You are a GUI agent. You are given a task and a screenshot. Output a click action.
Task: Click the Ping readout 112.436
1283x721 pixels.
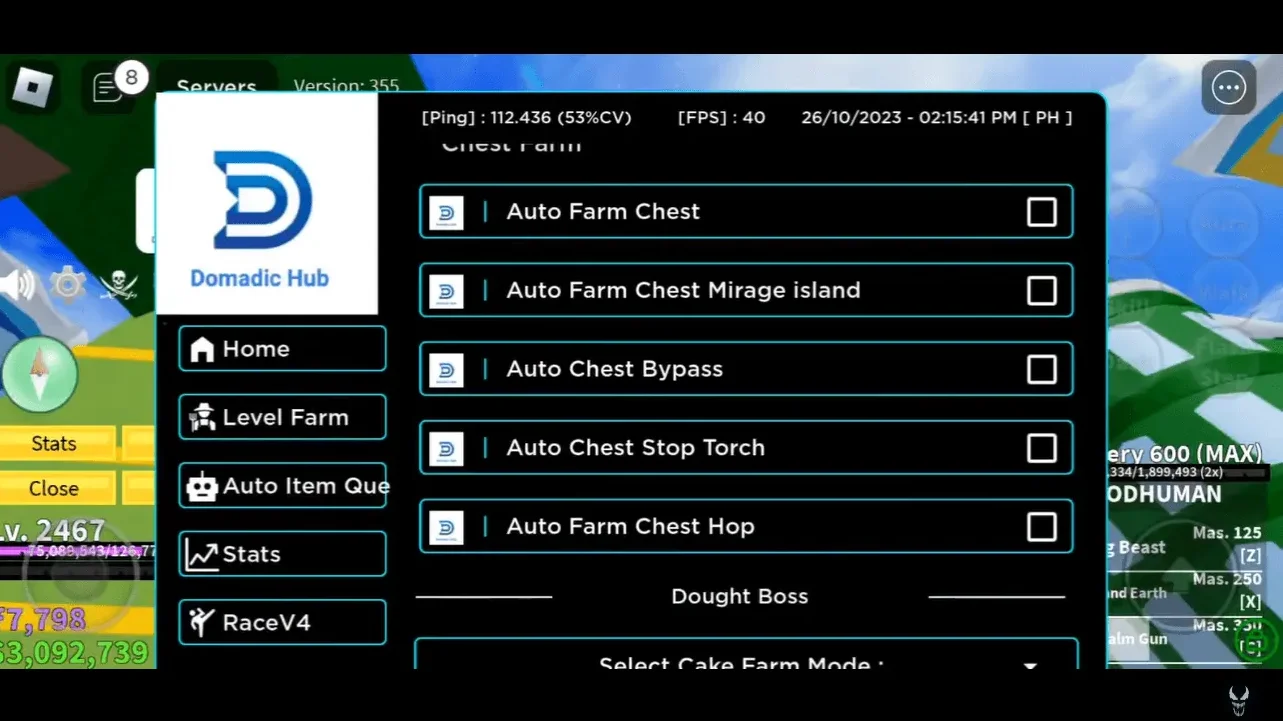click(526, 118)
